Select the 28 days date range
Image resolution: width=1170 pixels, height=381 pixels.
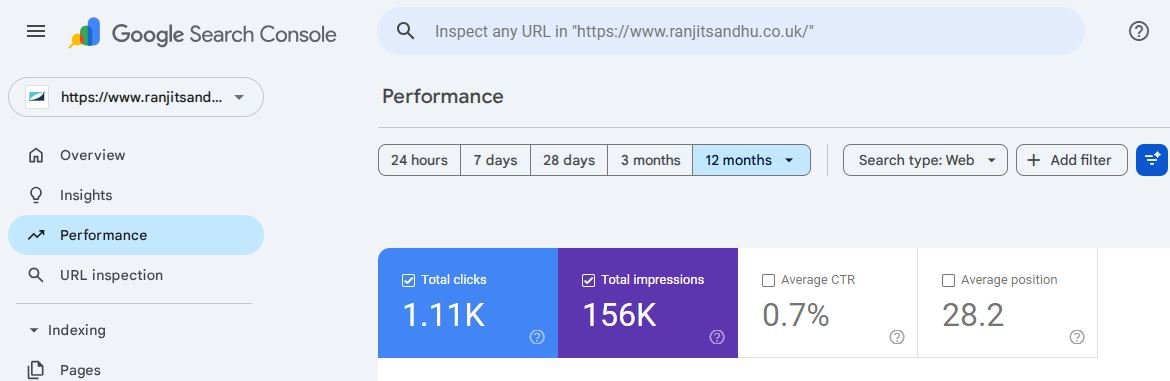tap(569, 160)
